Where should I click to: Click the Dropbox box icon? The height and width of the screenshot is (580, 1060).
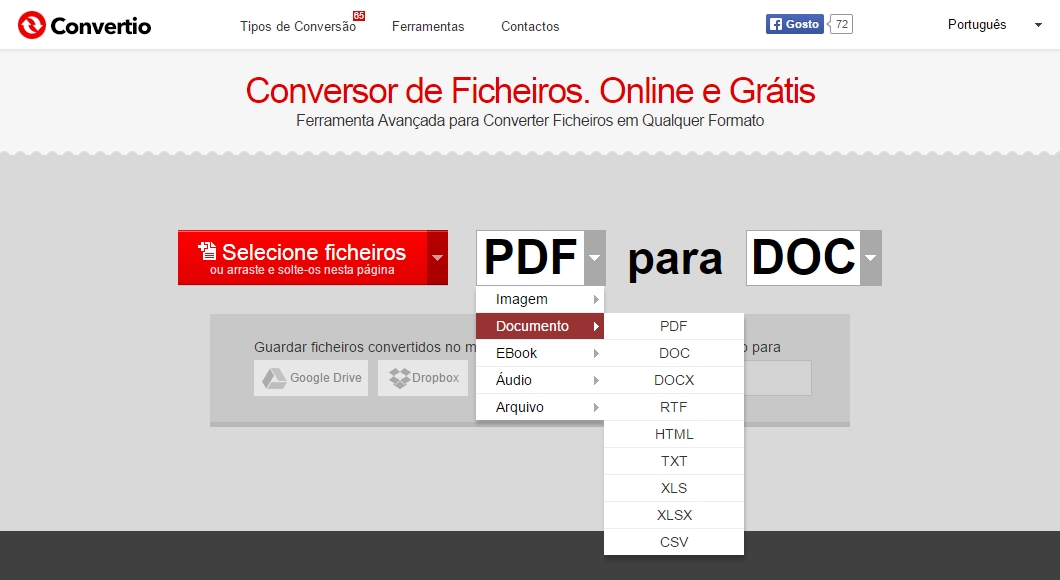(400, 379)
